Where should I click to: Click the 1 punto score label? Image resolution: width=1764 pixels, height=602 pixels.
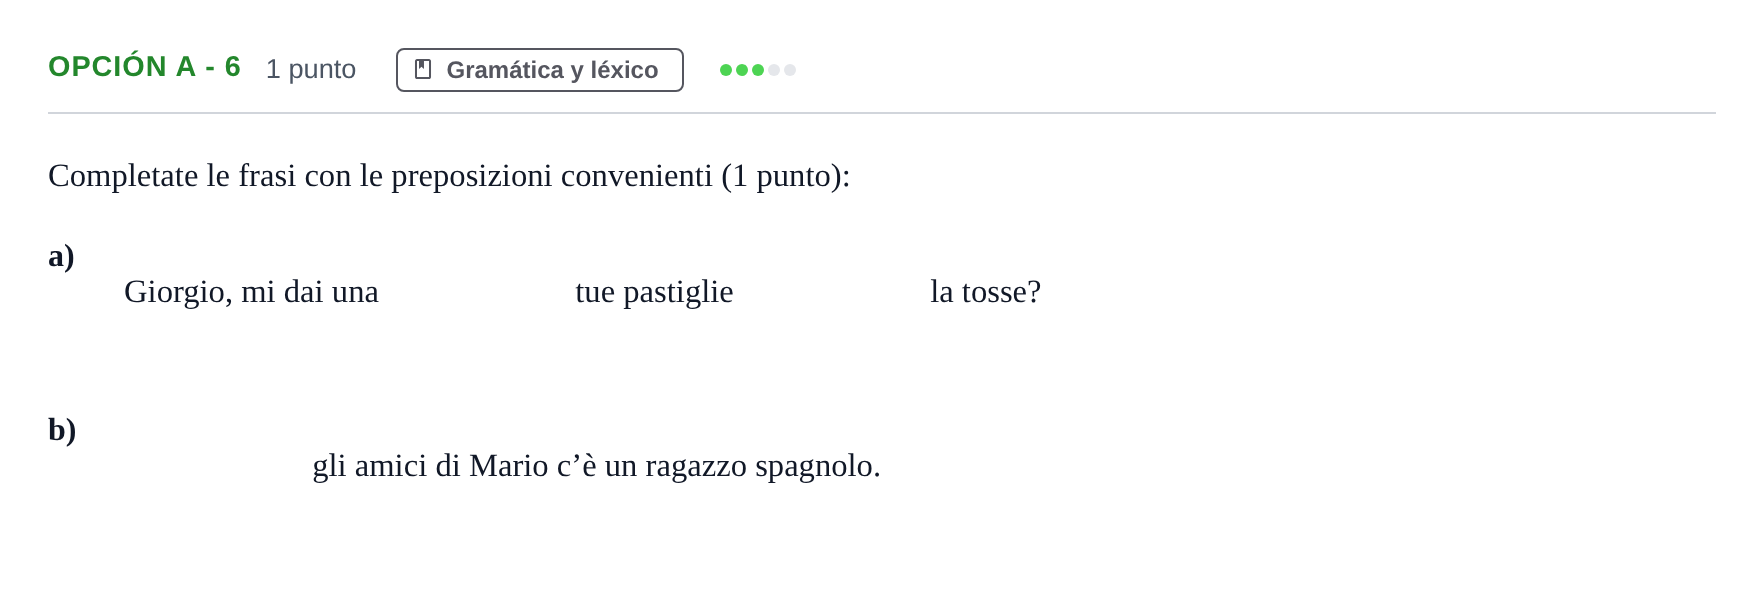[x=311, y=69]
